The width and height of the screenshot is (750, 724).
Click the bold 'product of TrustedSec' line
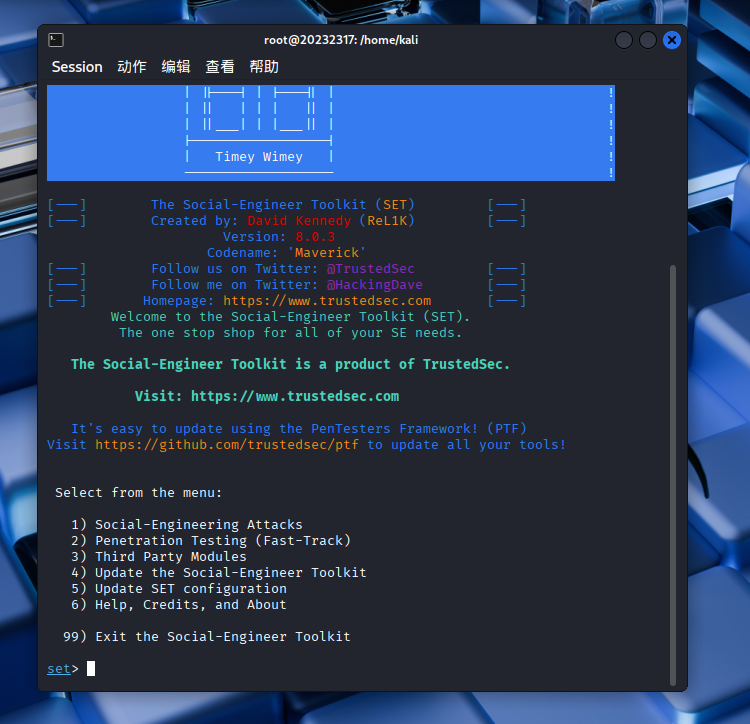pyautogui.click(x=290, y=364)
